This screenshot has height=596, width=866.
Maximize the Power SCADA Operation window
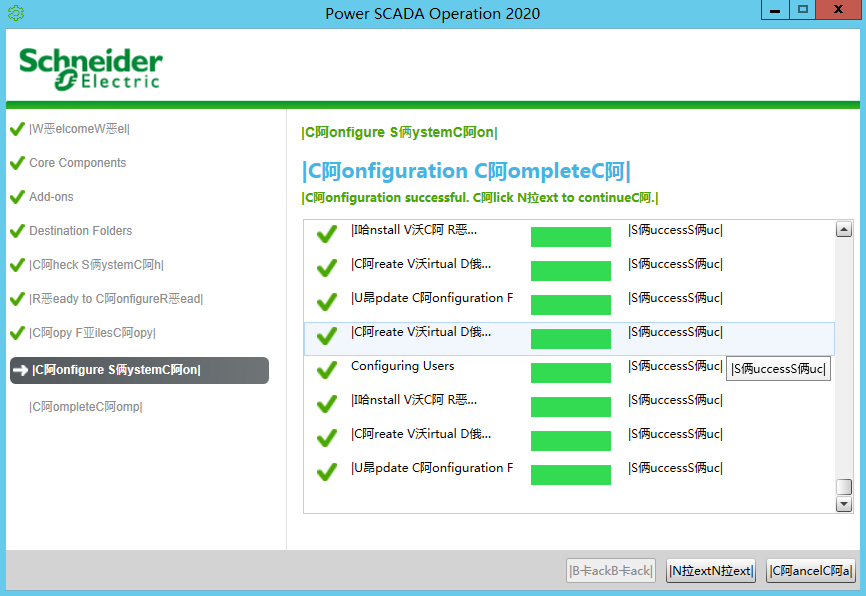point(802,10)
